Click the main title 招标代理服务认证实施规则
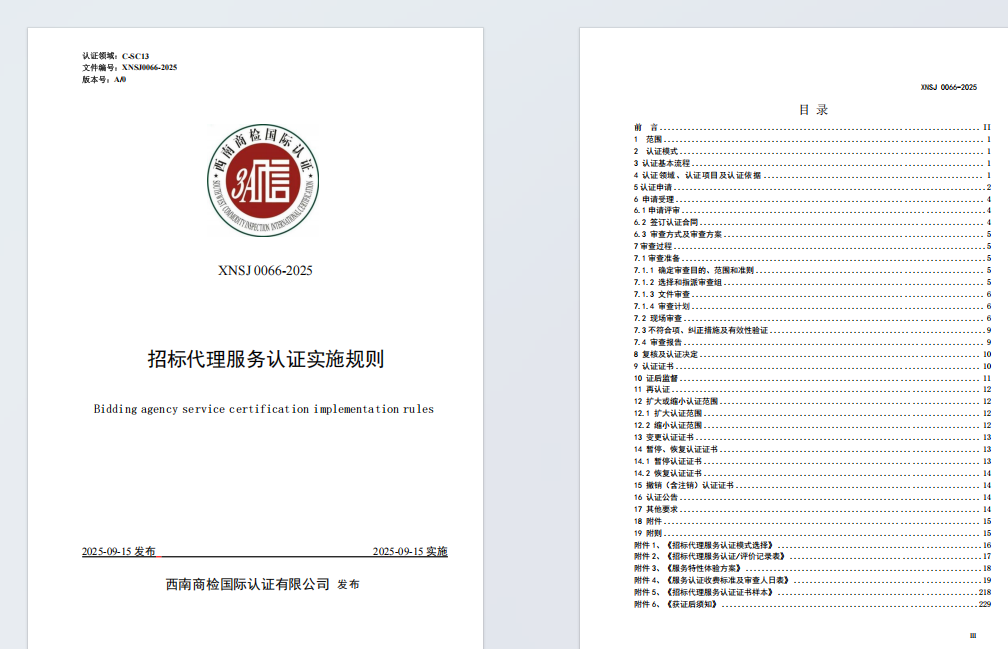The width and height of the screenshot is (1008, 649). [x=265, y=360]
